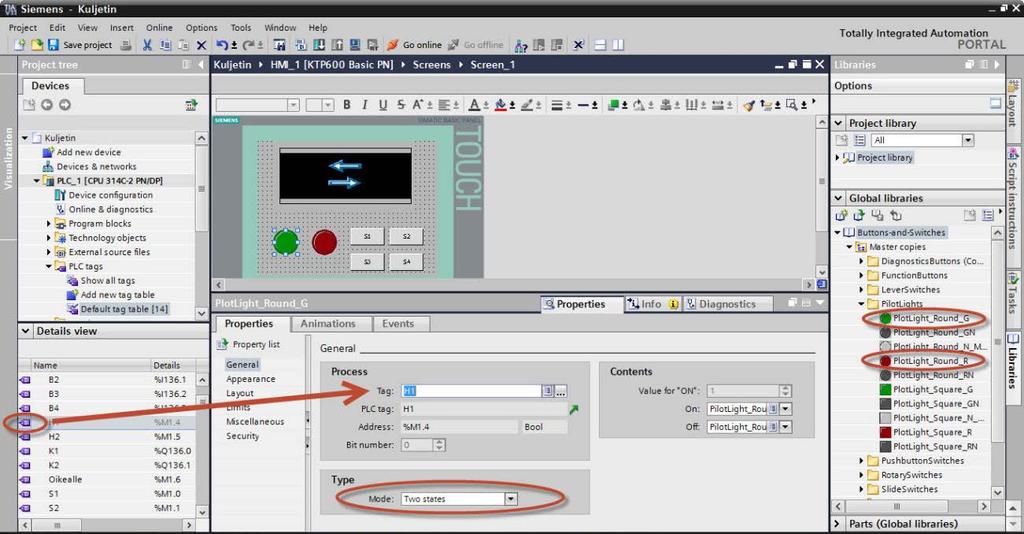Viewport: 1024px width, 534px height.
Task: Select the green pilot light on screen
Action: tap(285, 242)
